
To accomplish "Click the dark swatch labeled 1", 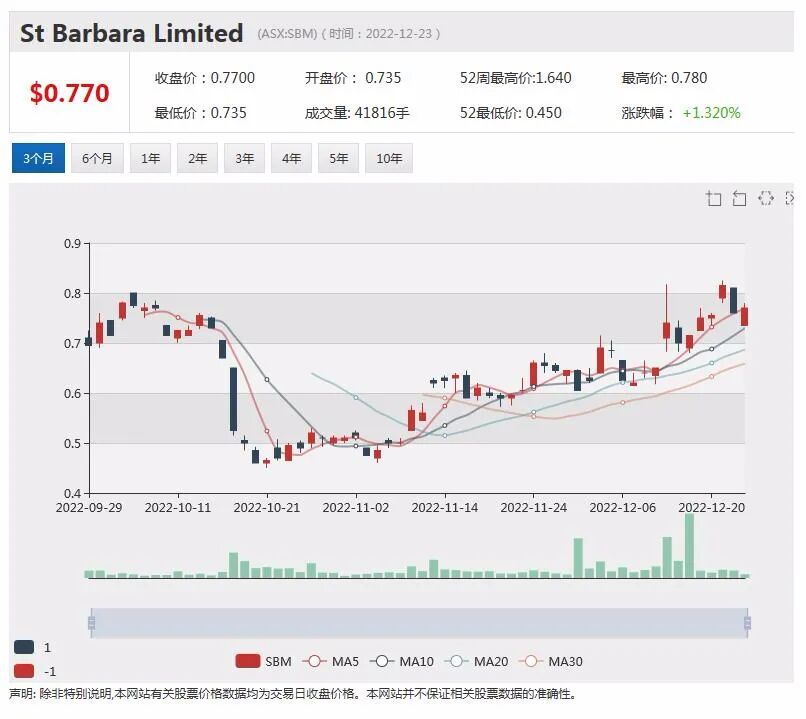I will click(24, 647).
